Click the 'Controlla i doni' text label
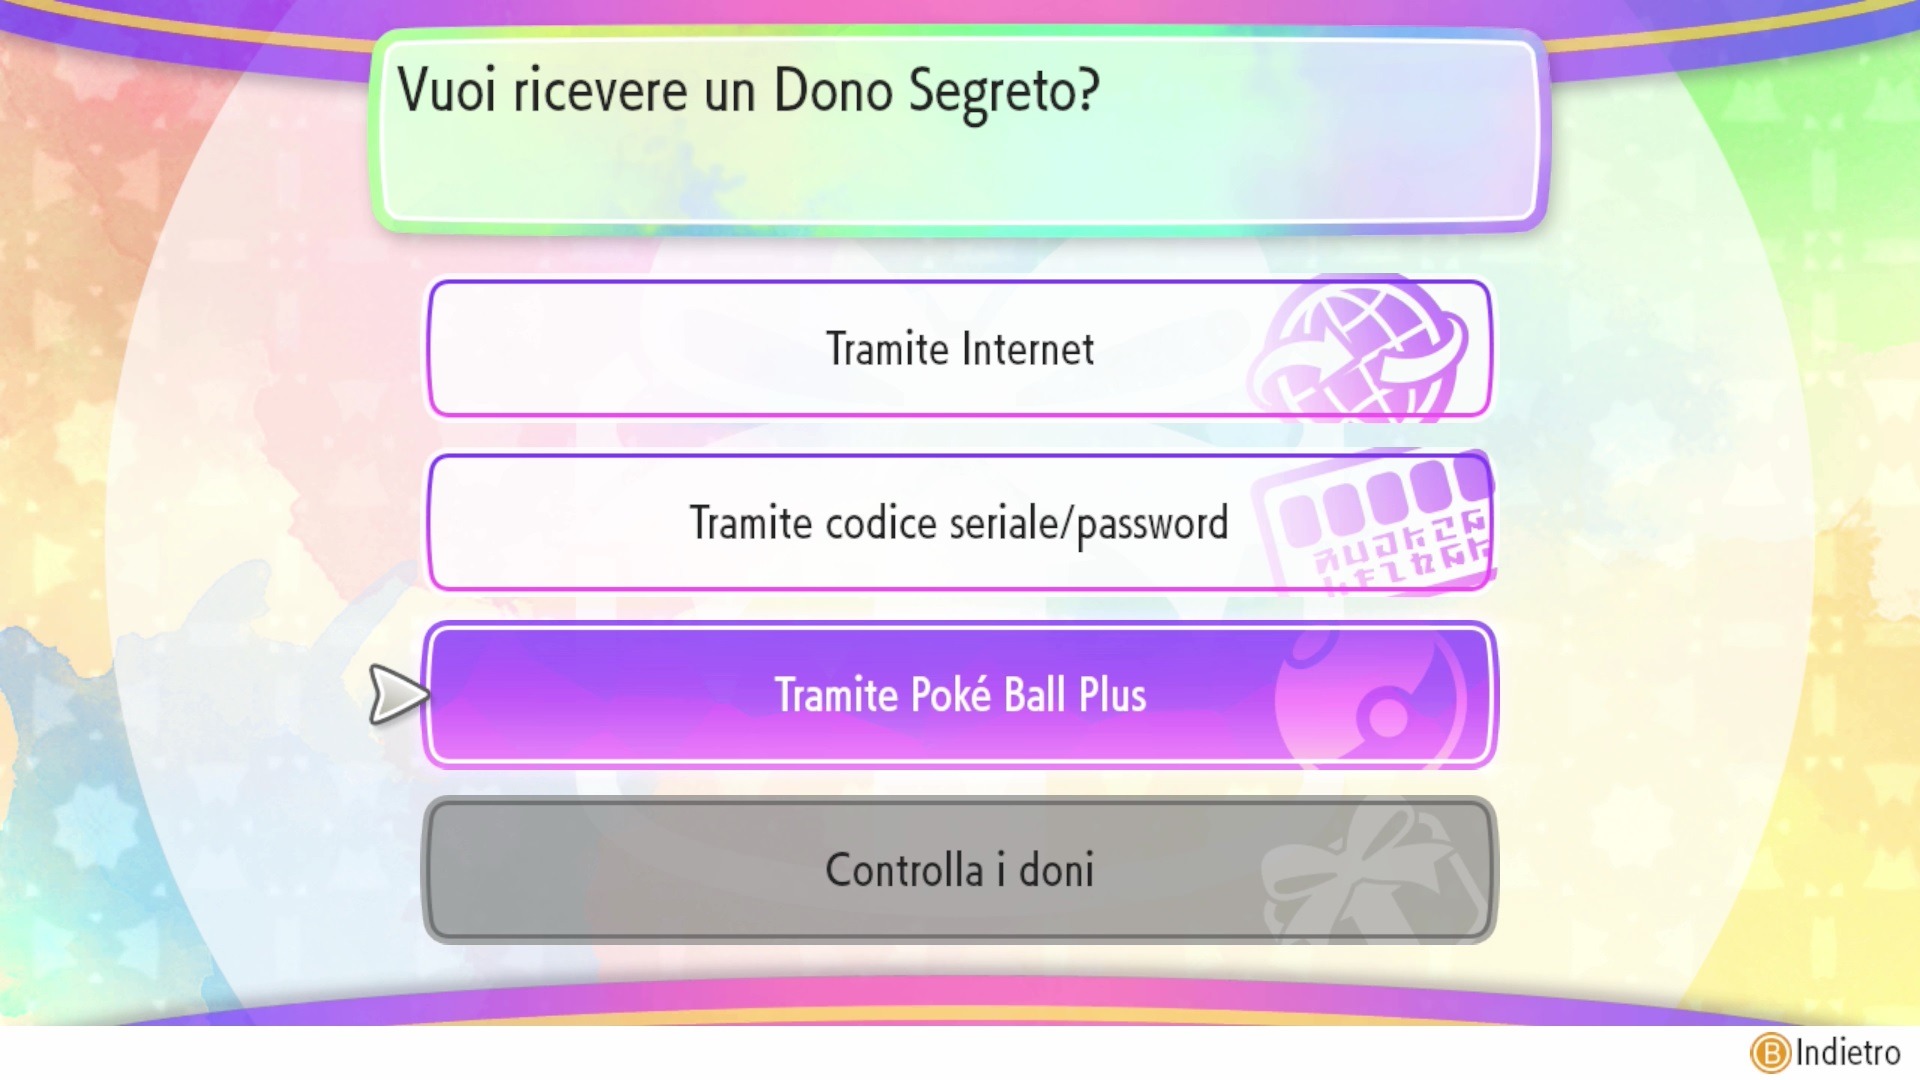 960,870
